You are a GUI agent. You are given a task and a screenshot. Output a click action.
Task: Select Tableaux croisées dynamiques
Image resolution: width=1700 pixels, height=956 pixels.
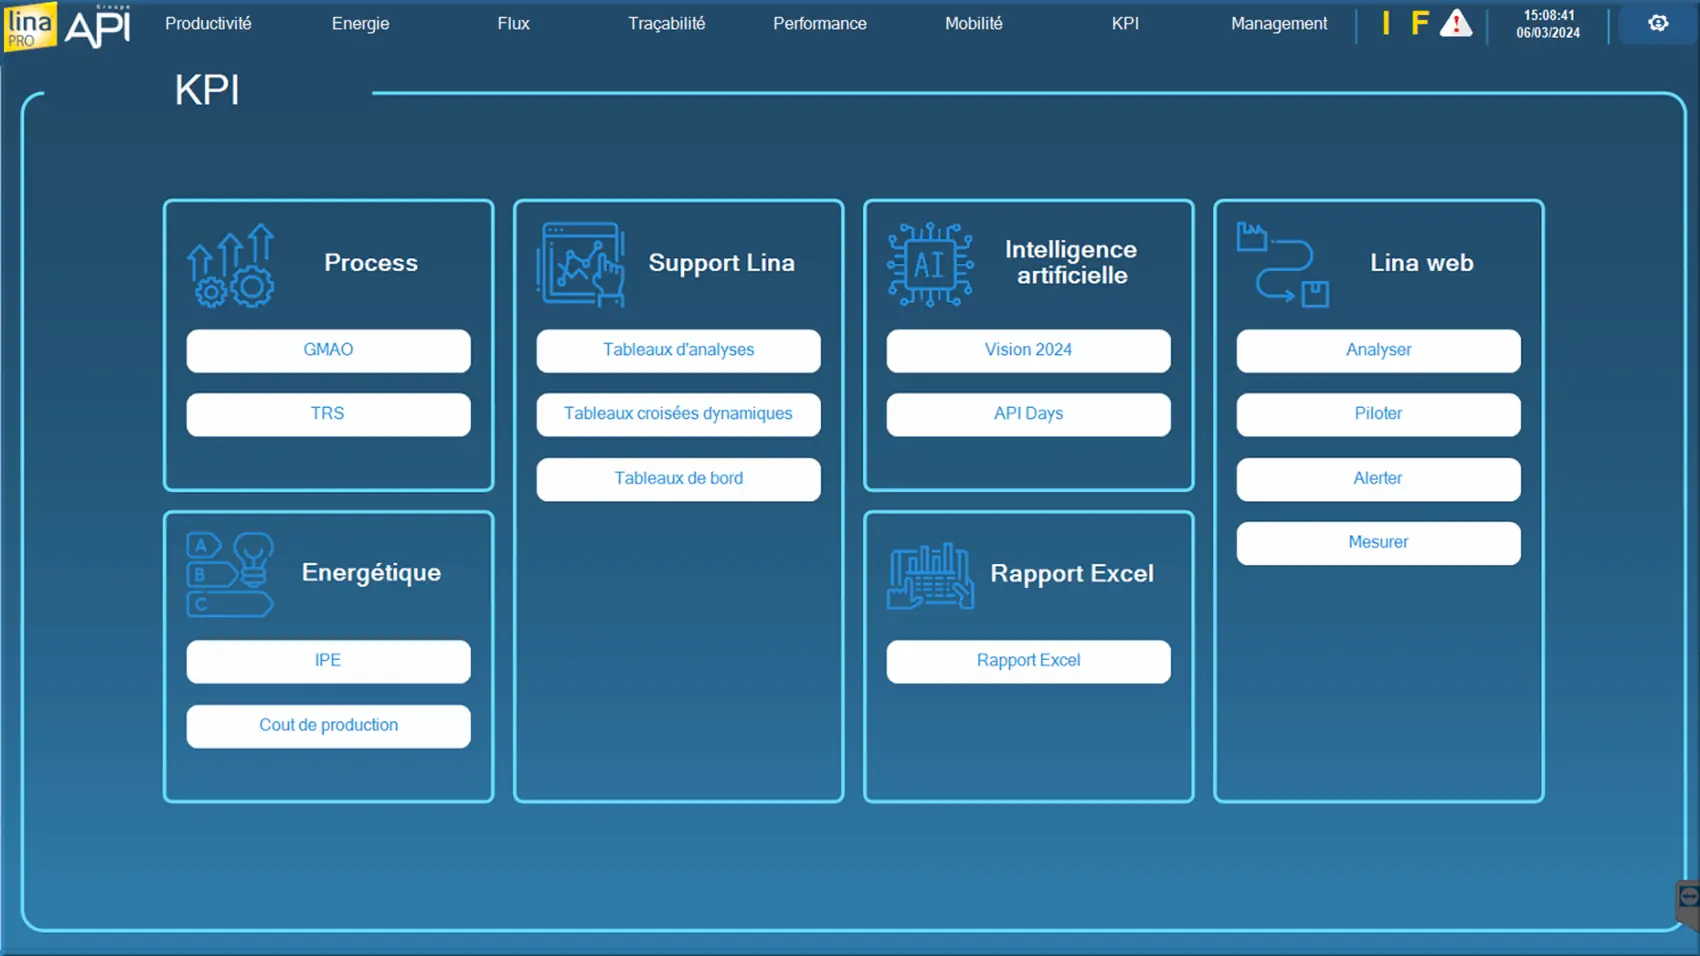pos(678,414)
